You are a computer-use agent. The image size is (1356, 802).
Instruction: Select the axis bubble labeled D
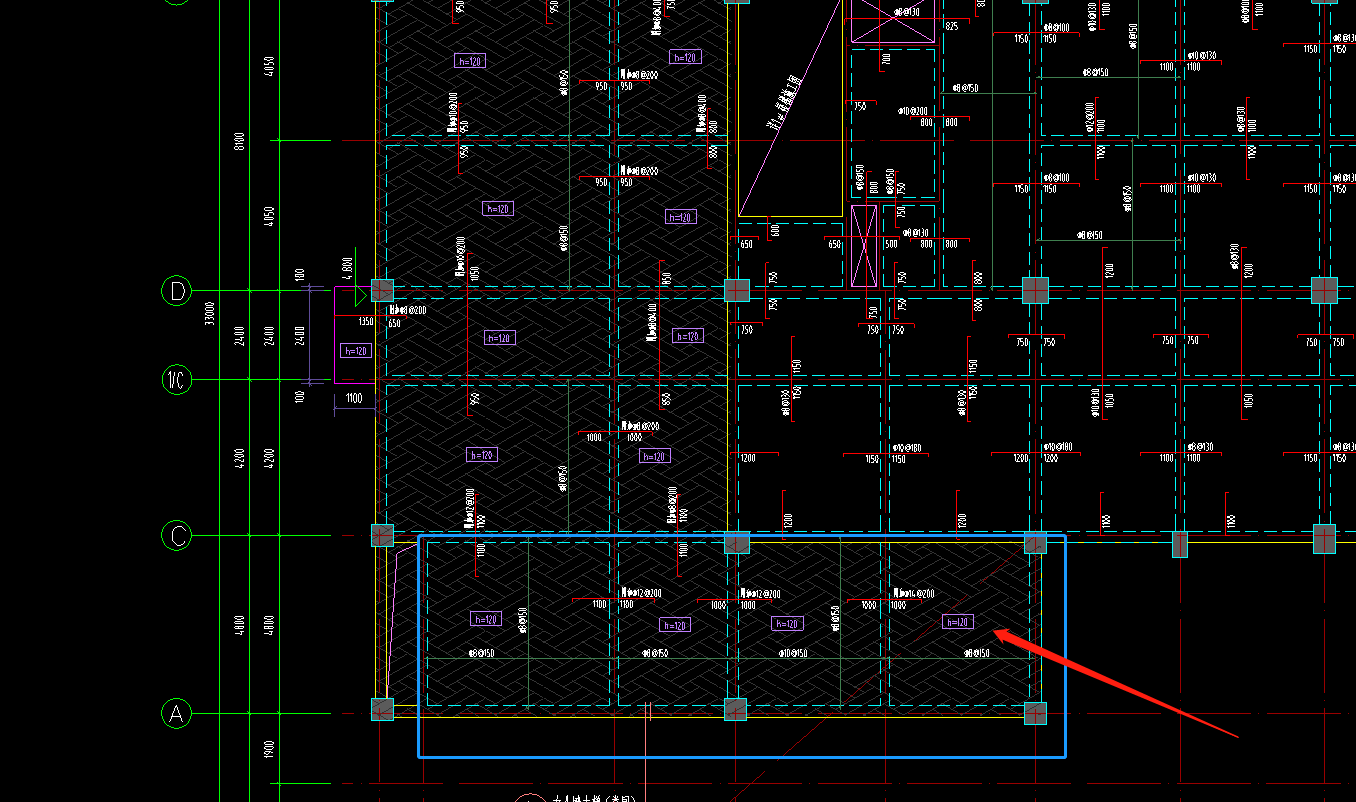176,291
